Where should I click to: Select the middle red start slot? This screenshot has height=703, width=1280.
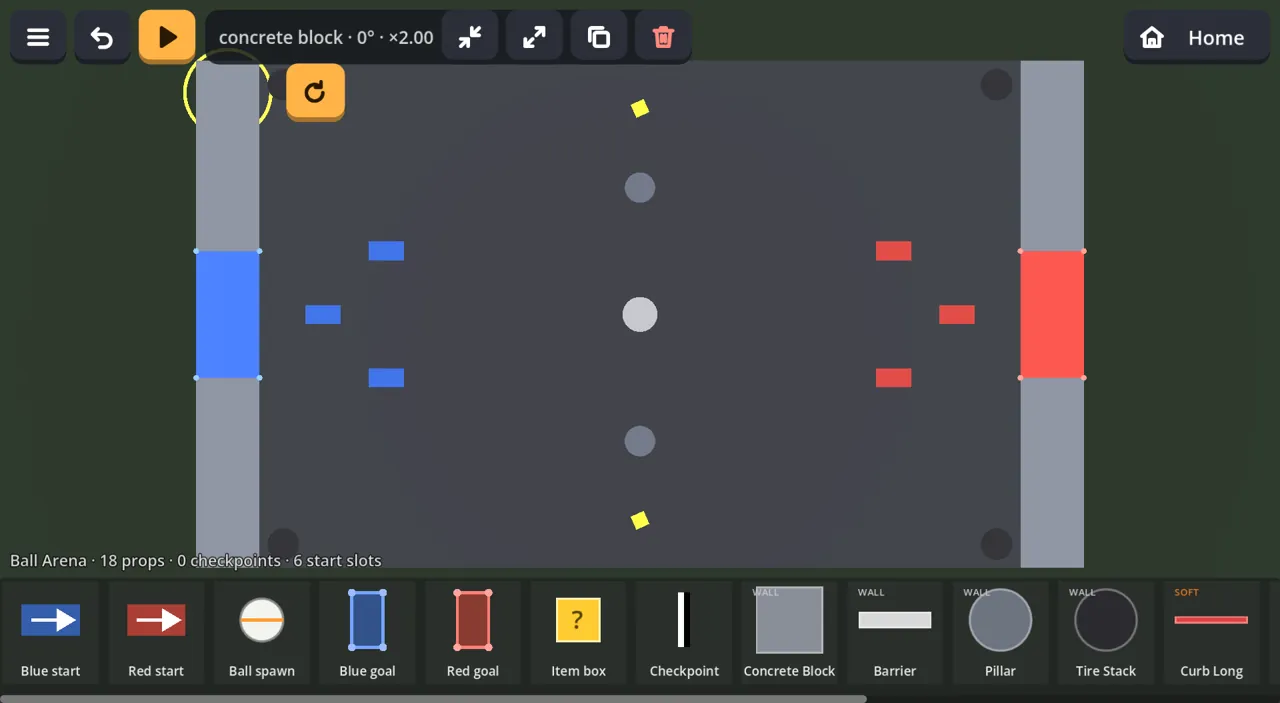(957, 314)
